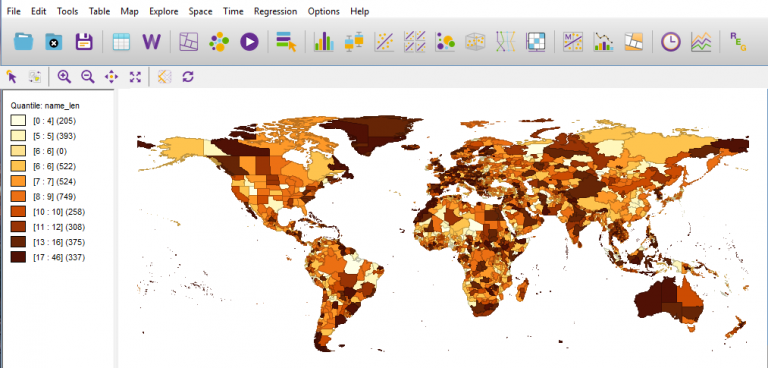Click the Quantile: name_len legend title
Viewport: 768px width, 368px height.
45,105
